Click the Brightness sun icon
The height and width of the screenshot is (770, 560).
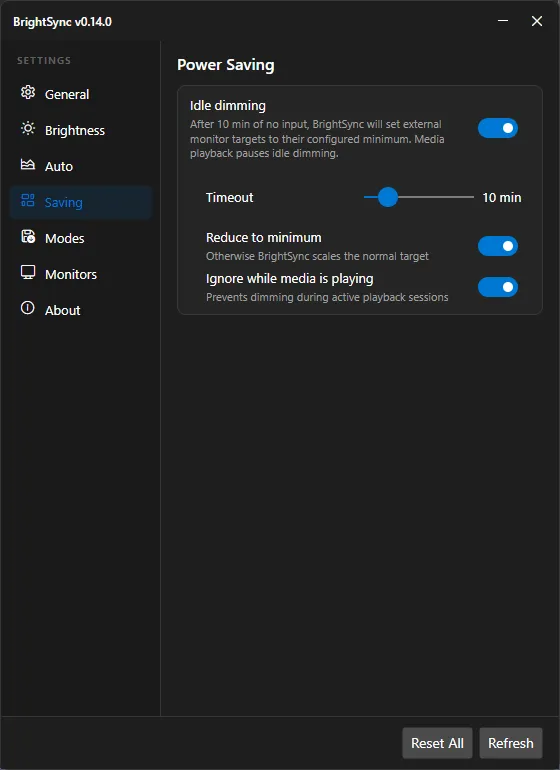coord(28,129)
